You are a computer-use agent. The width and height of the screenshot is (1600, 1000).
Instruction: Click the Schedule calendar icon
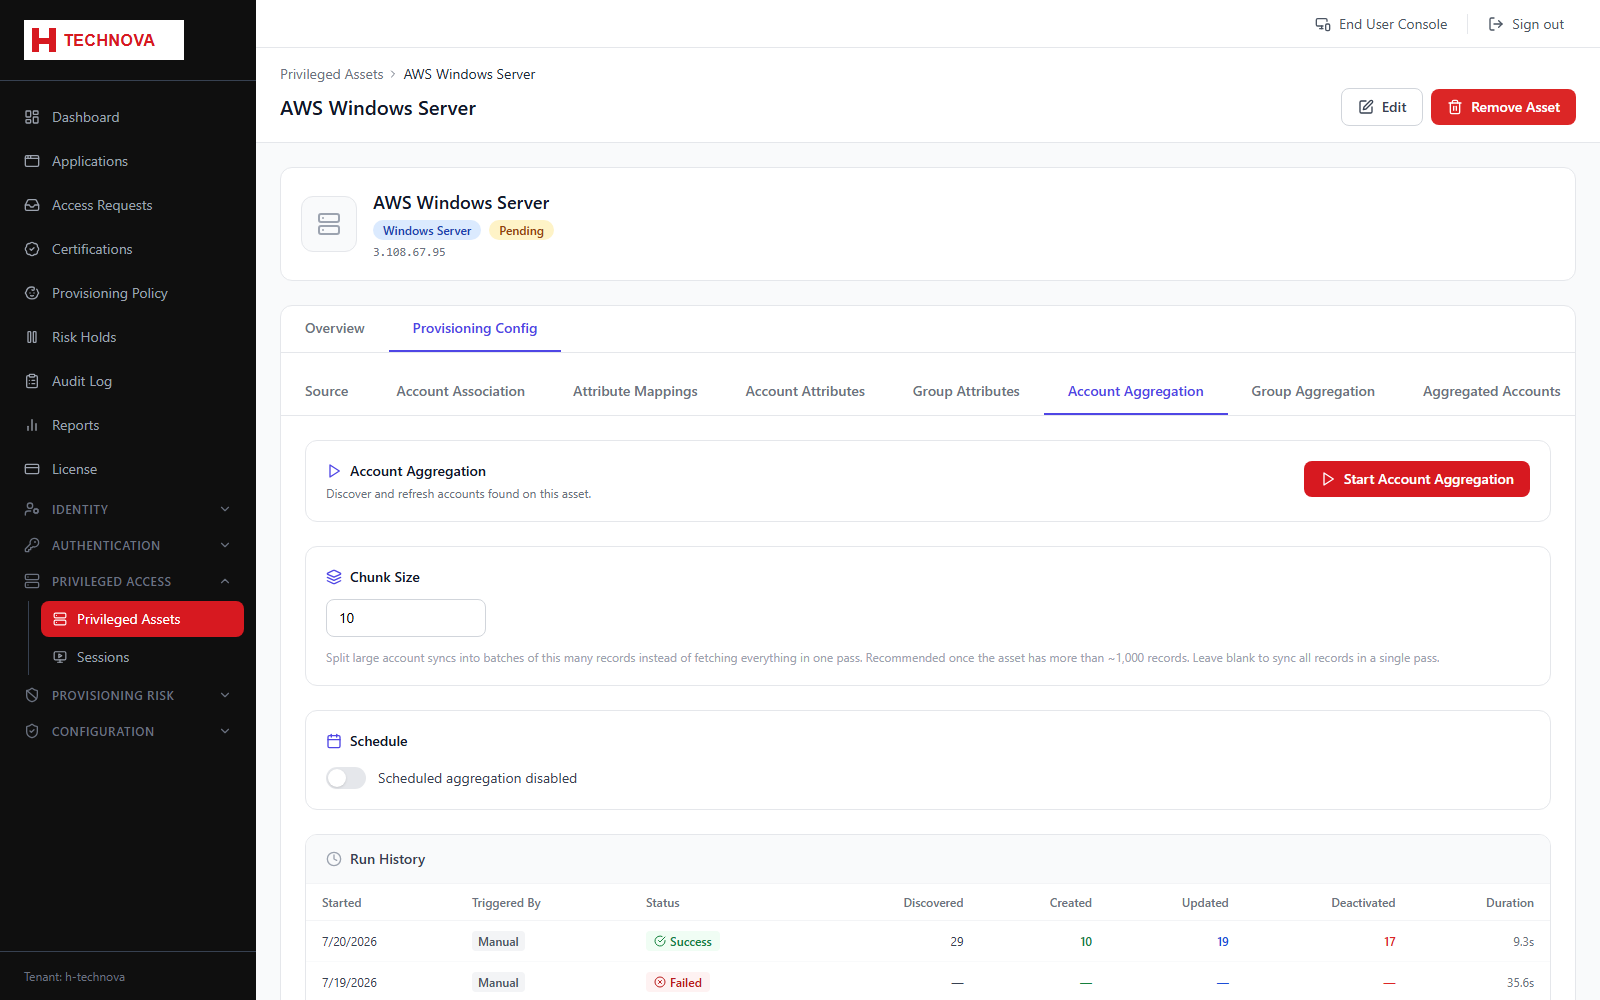pos(334,741)
